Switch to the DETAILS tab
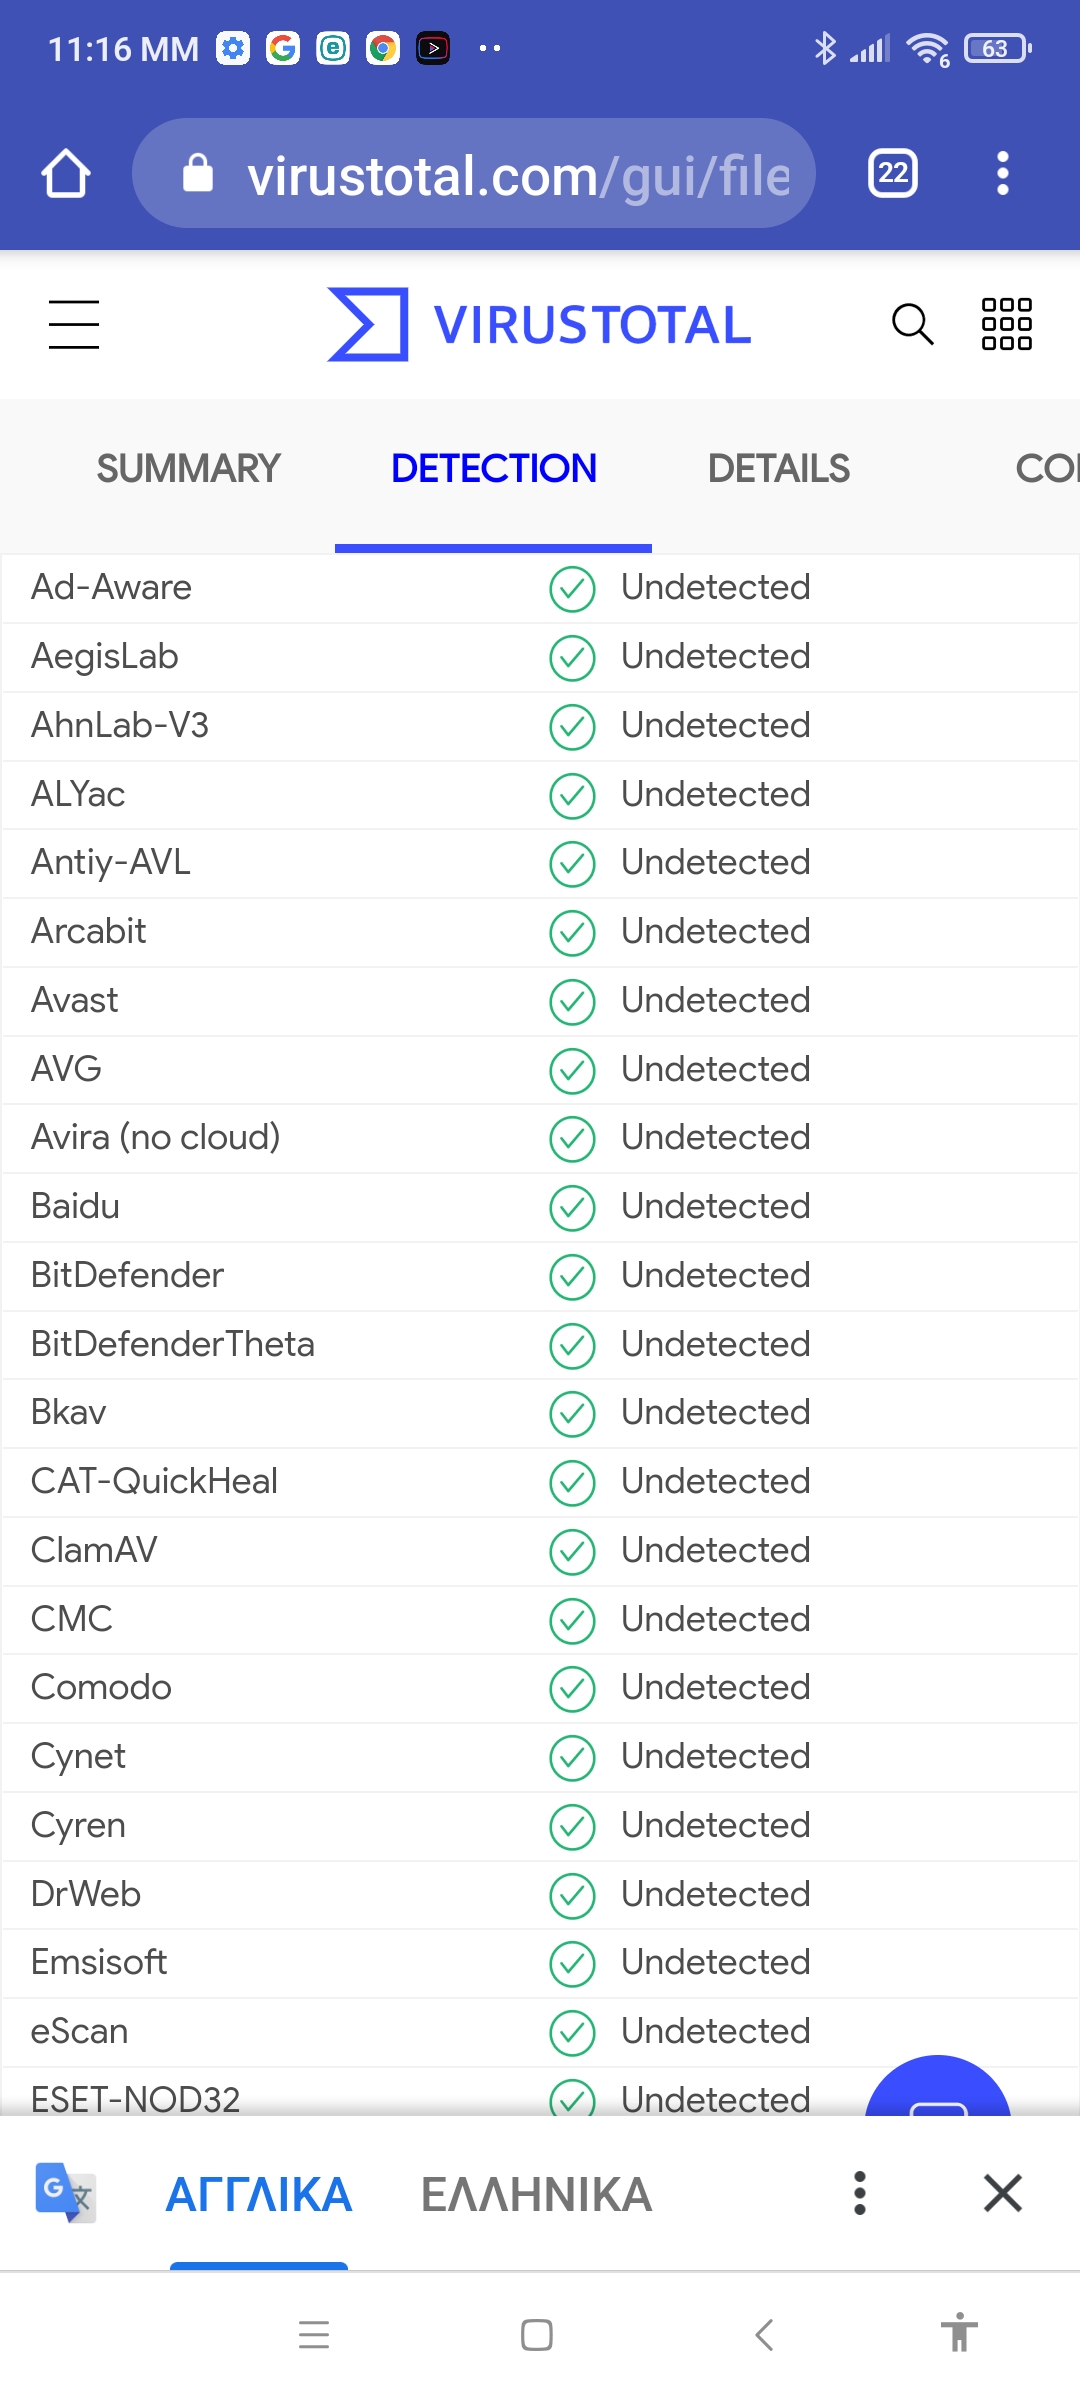 pyautogui.click(x=778, y=469)
